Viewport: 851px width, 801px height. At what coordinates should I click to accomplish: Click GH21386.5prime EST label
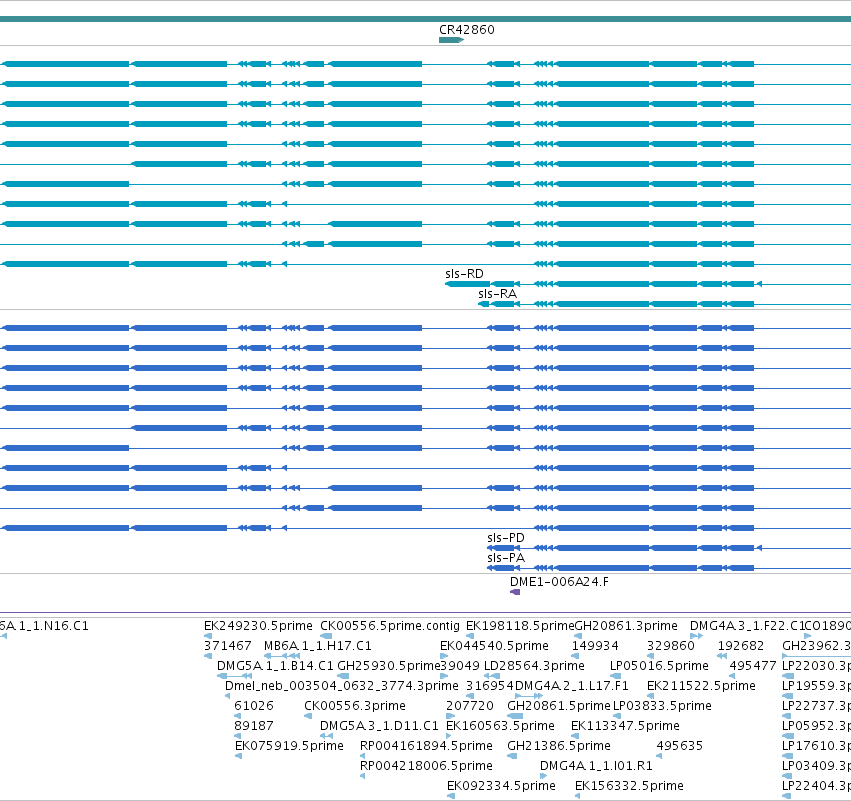click(x=559, y=746)
